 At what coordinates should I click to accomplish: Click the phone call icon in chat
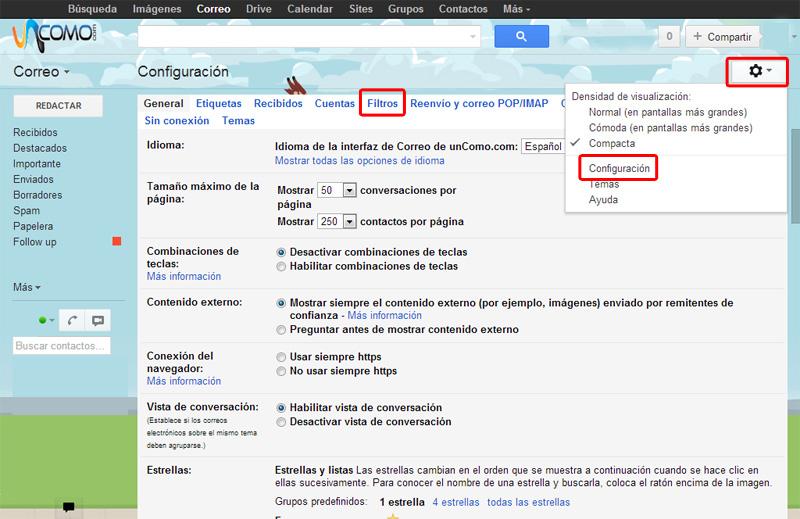tap(71, 320)
